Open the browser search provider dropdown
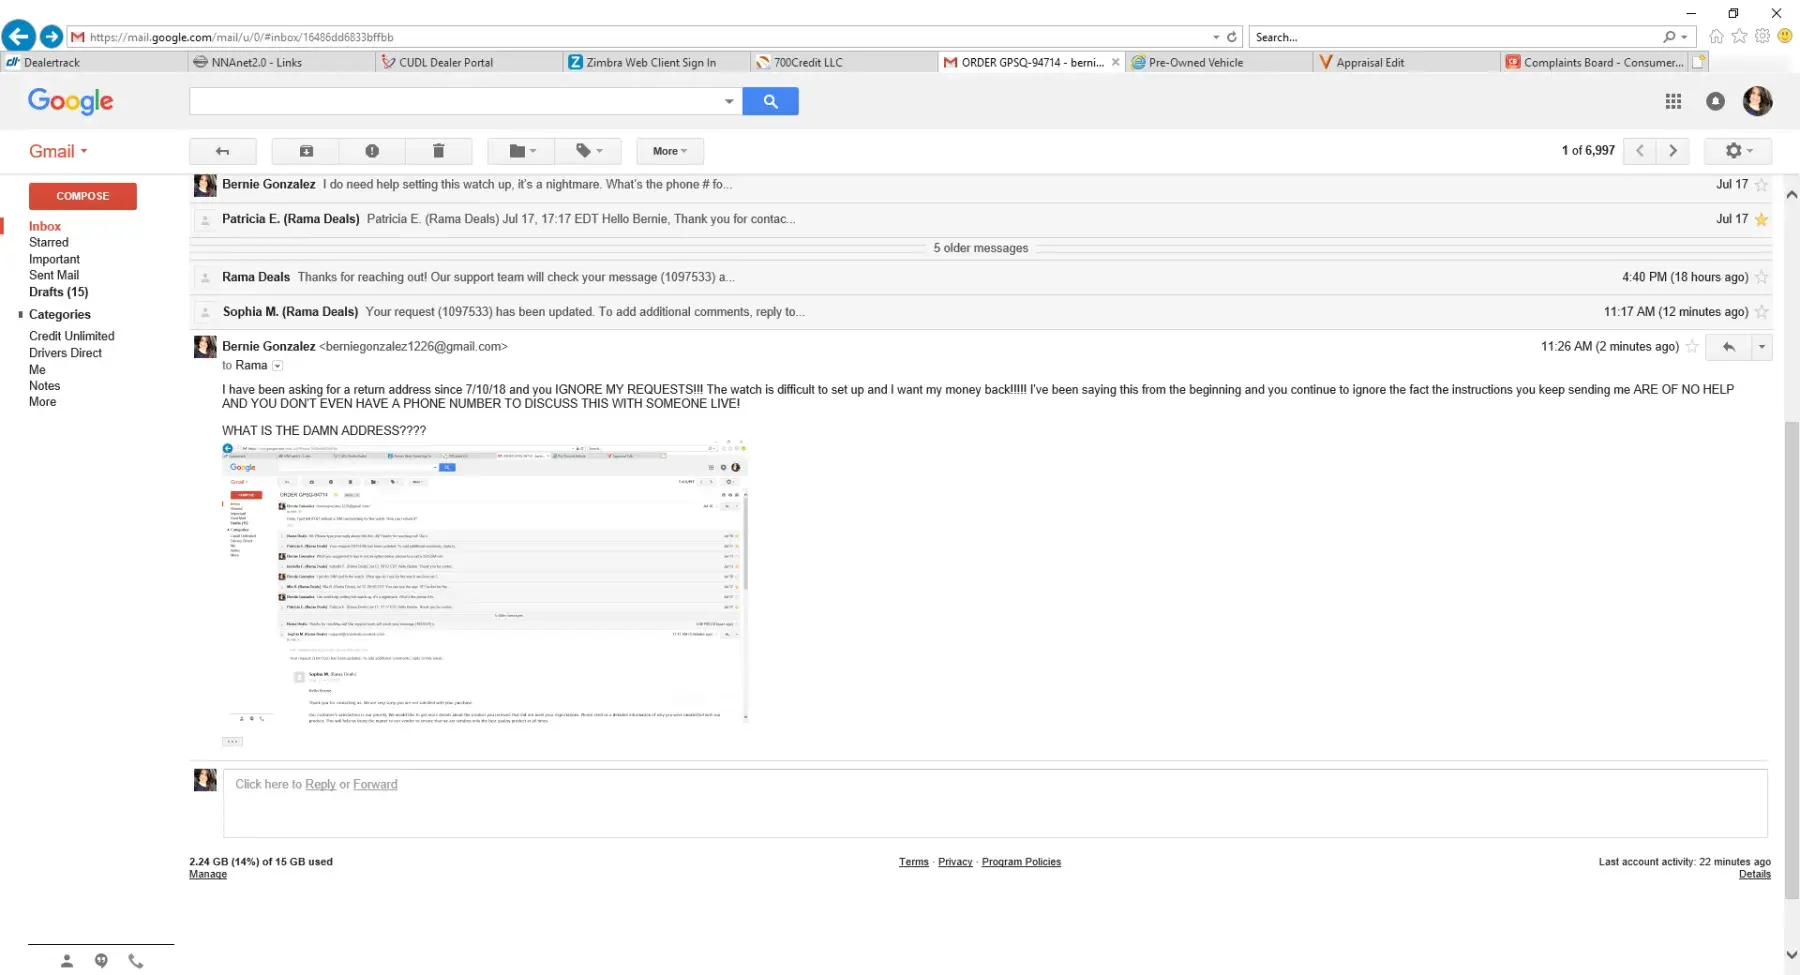 click(x=1685, y=38)
